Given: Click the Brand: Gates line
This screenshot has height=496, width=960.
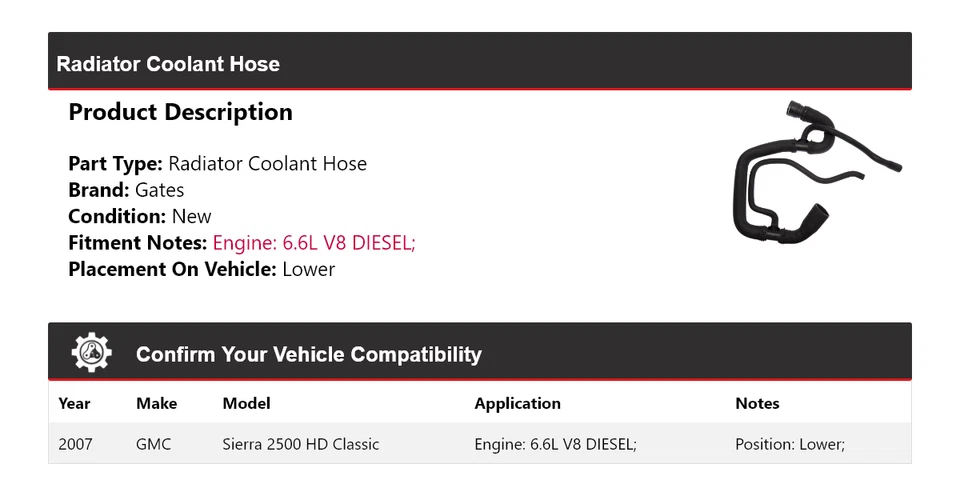Looking at the screenshot, I should point(126,190).
